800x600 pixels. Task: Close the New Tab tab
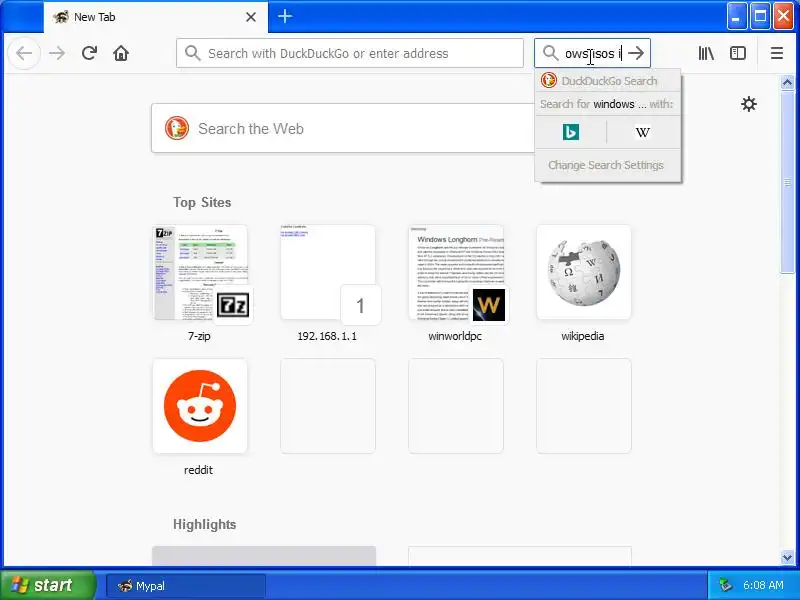[x=251, y=17]
